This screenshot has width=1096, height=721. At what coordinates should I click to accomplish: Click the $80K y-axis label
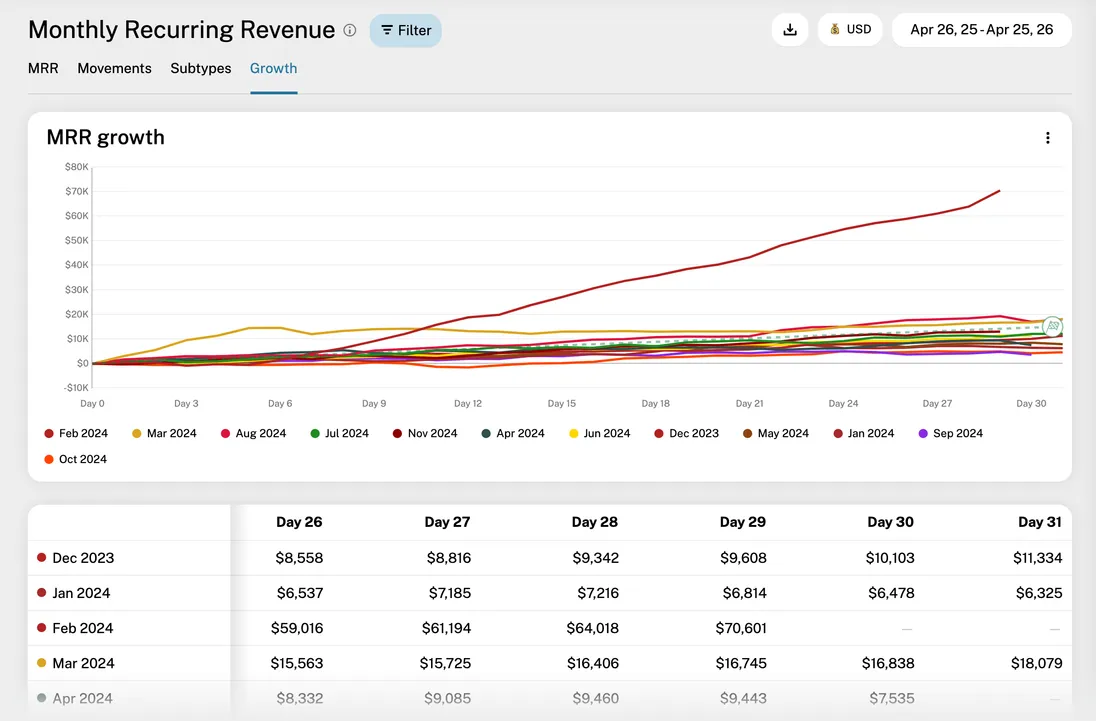tap(77, 166)
